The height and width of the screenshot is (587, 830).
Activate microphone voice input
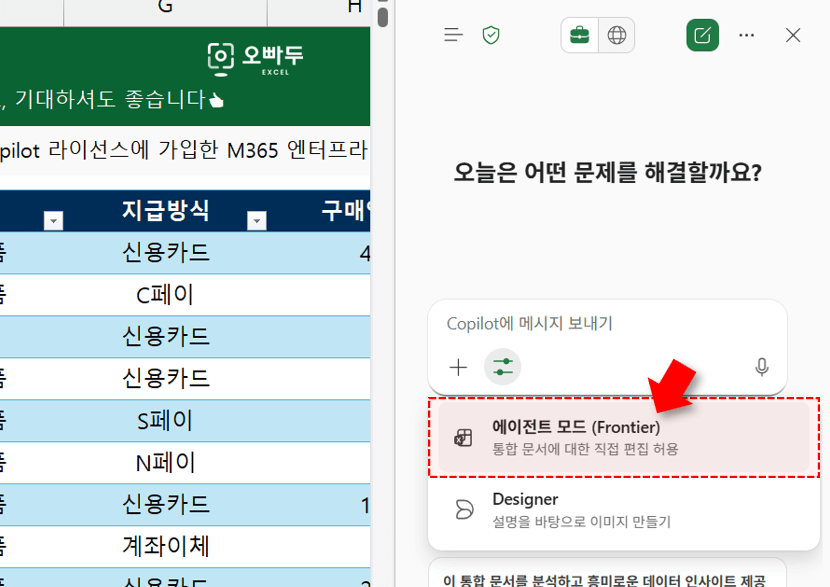(x=762, y=367)
